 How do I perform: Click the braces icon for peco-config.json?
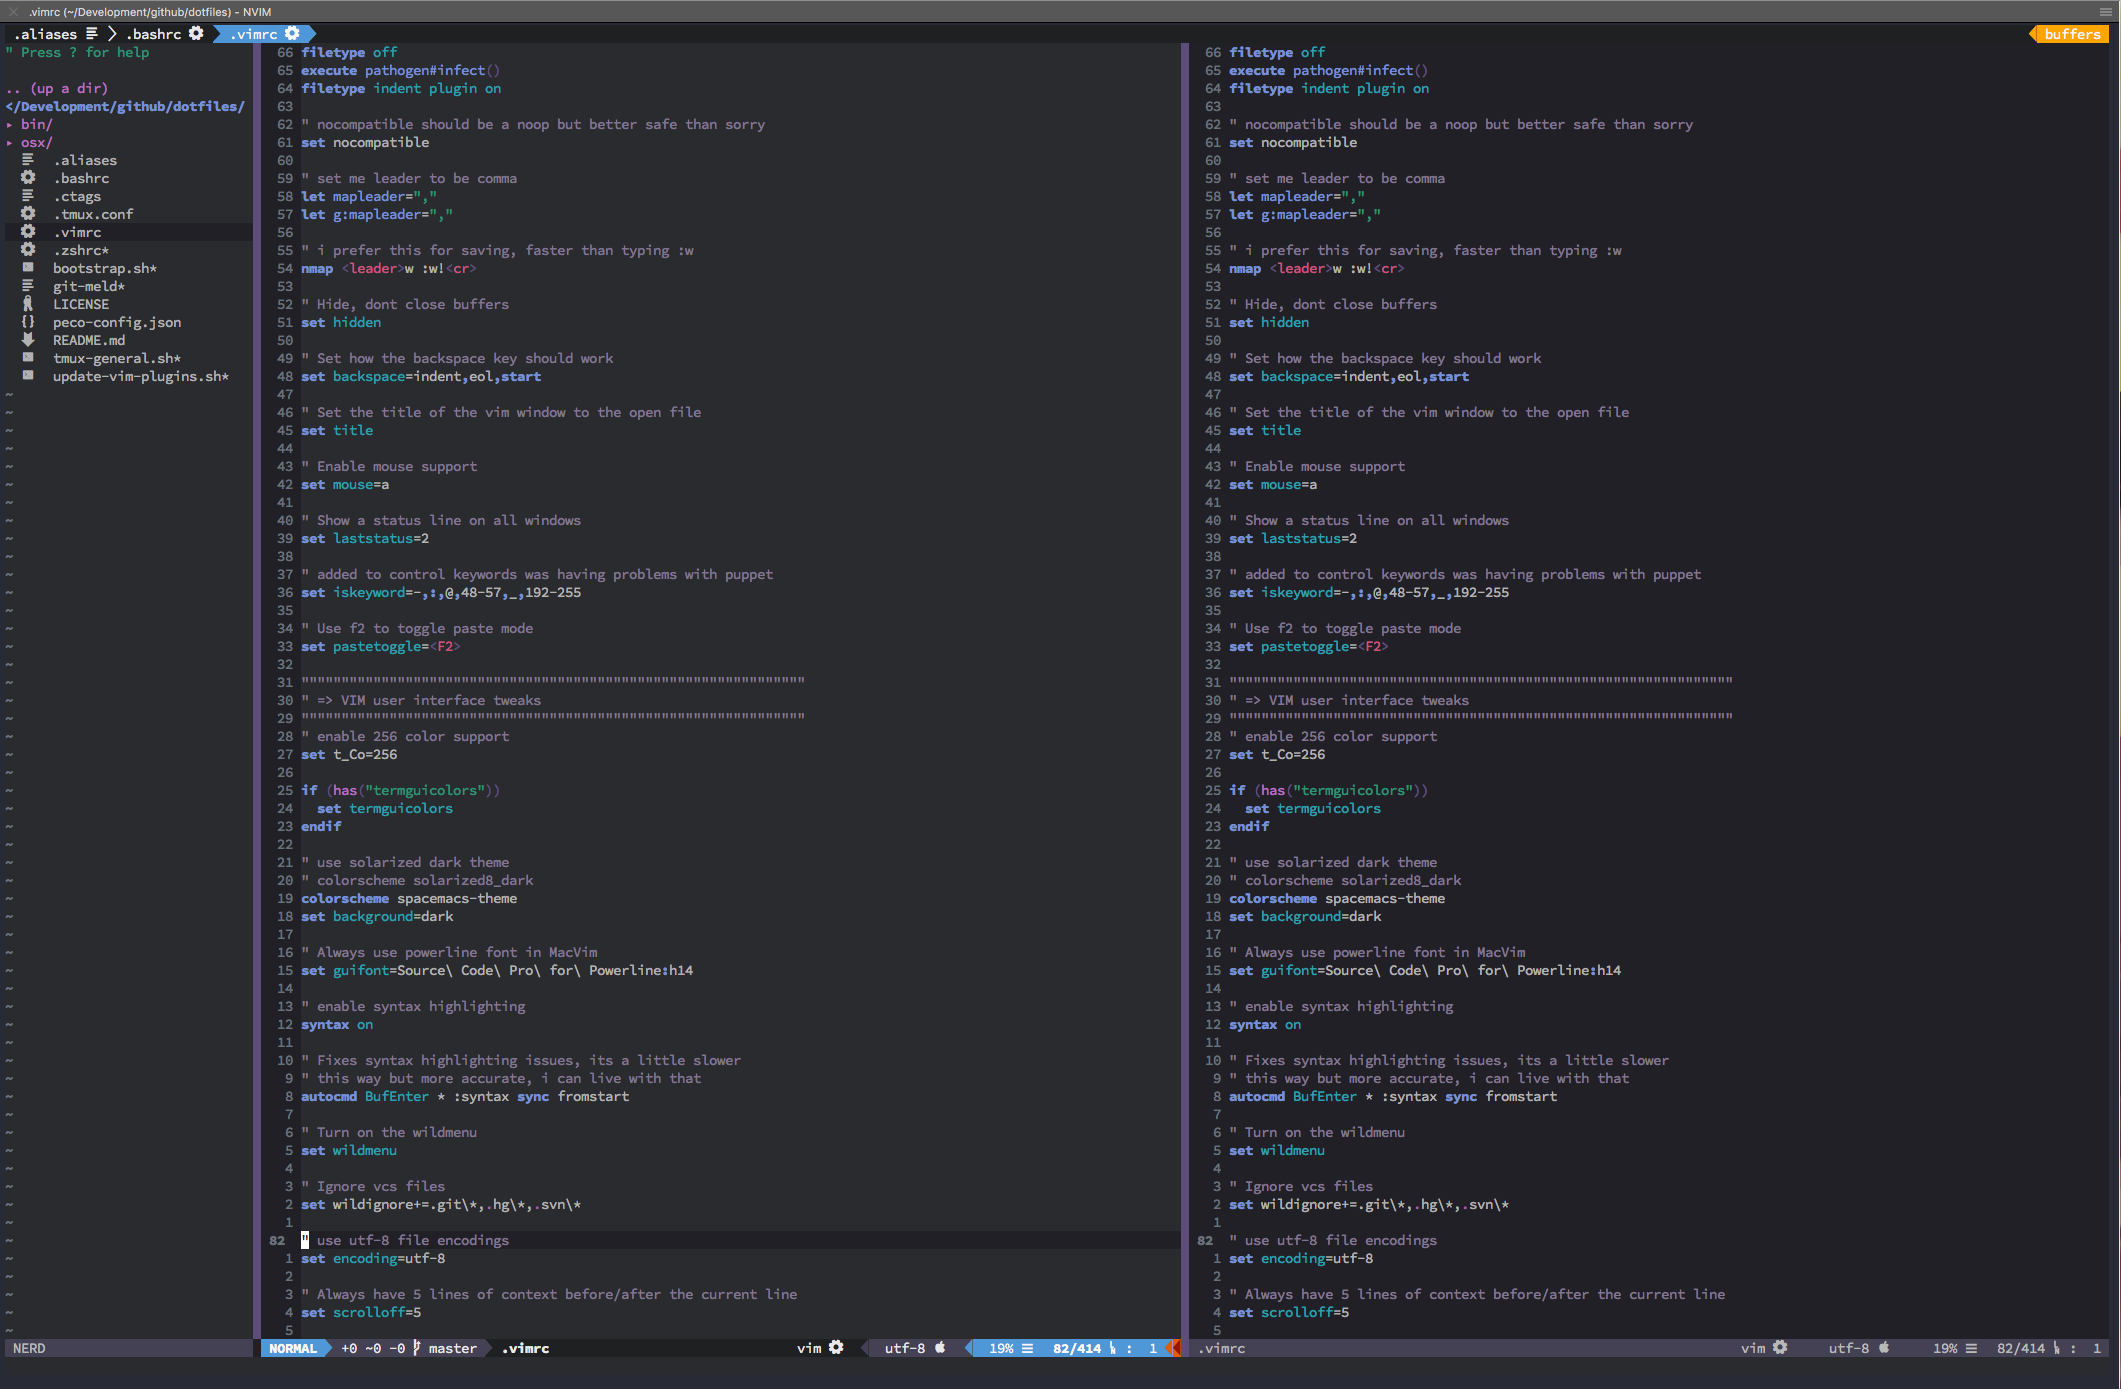[28, 322]
